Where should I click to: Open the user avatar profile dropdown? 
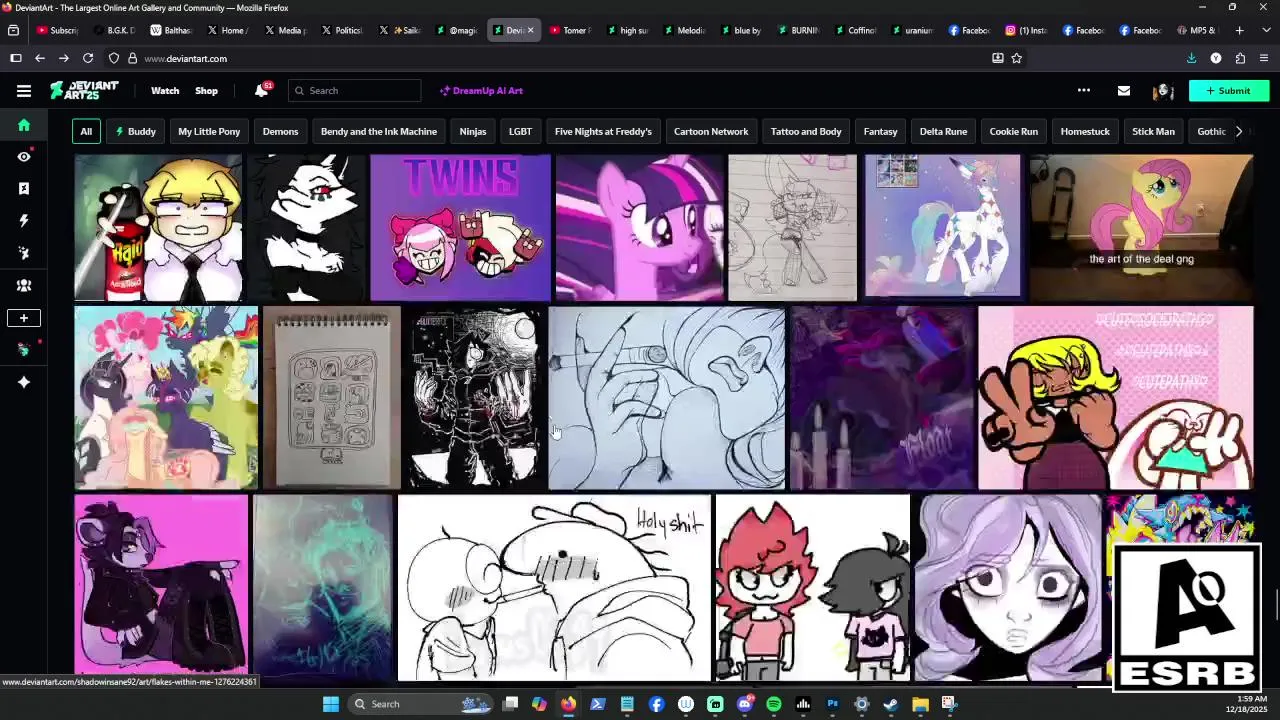point(1162,91)
